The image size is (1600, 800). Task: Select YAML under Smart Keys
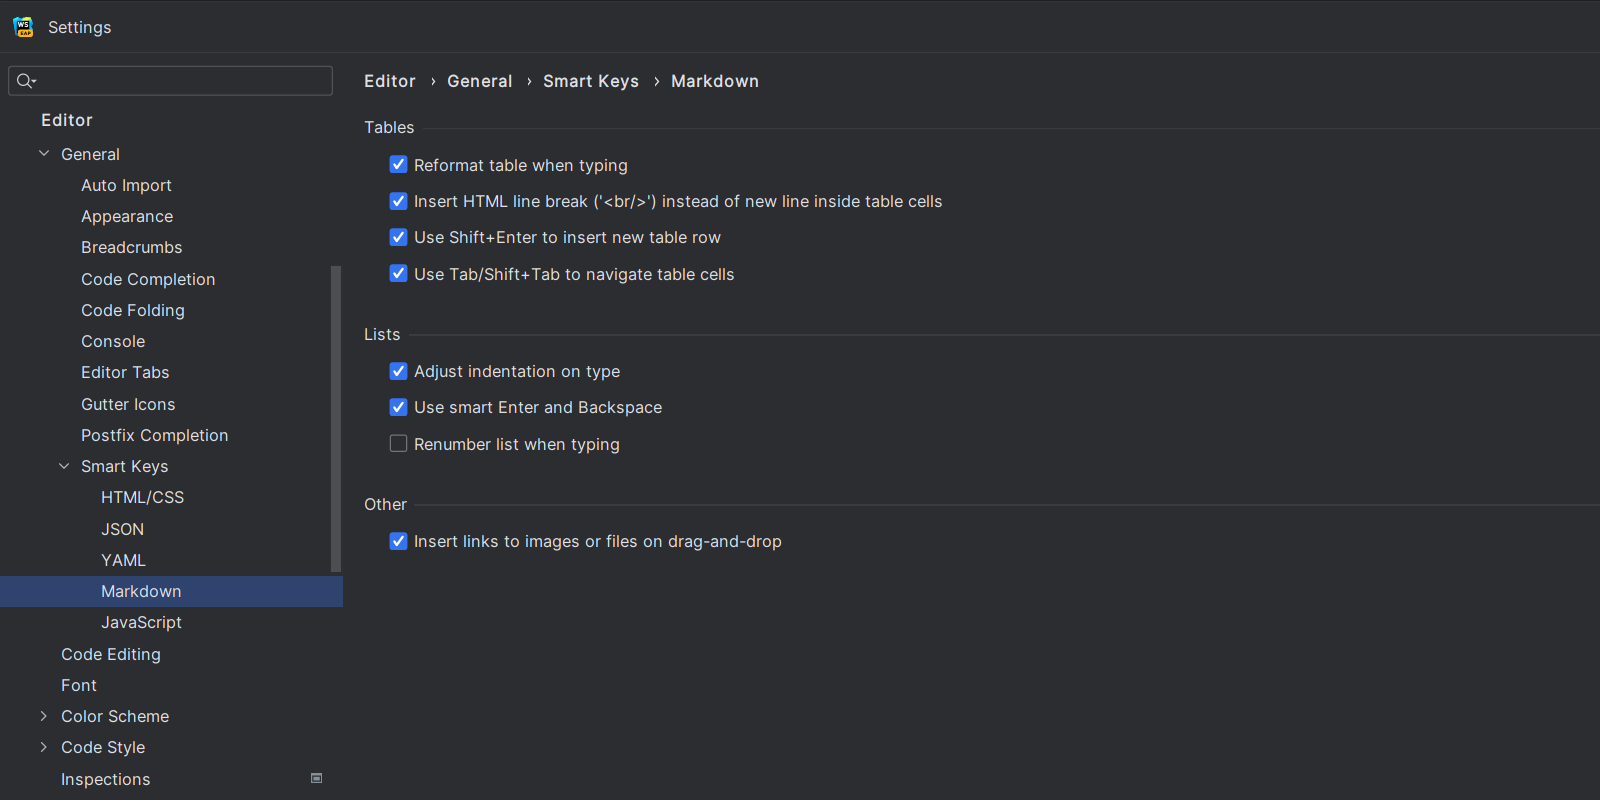(123, 560)
